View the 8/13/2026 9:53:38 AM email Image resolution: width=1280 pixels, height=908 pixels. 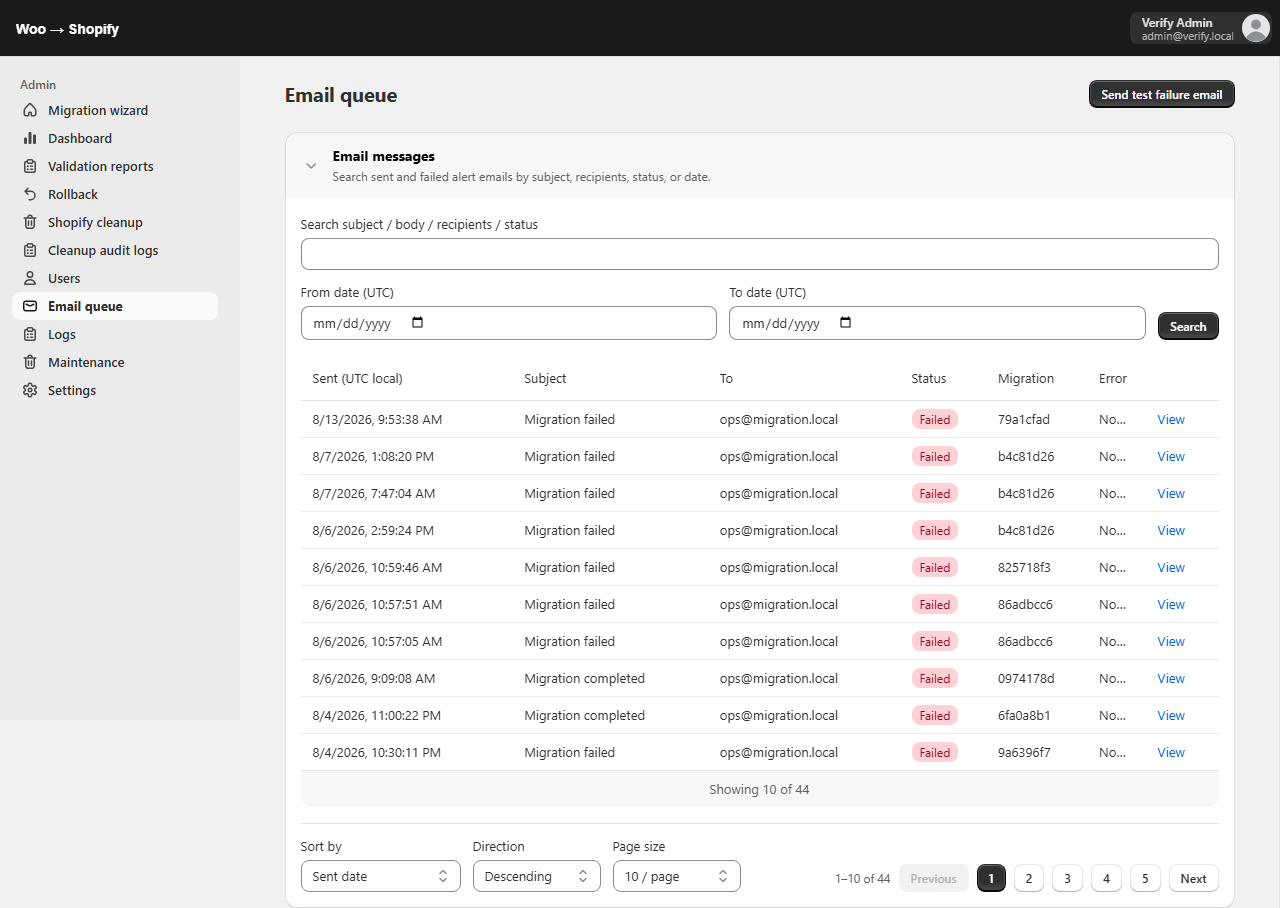[x=1171, y=420]
